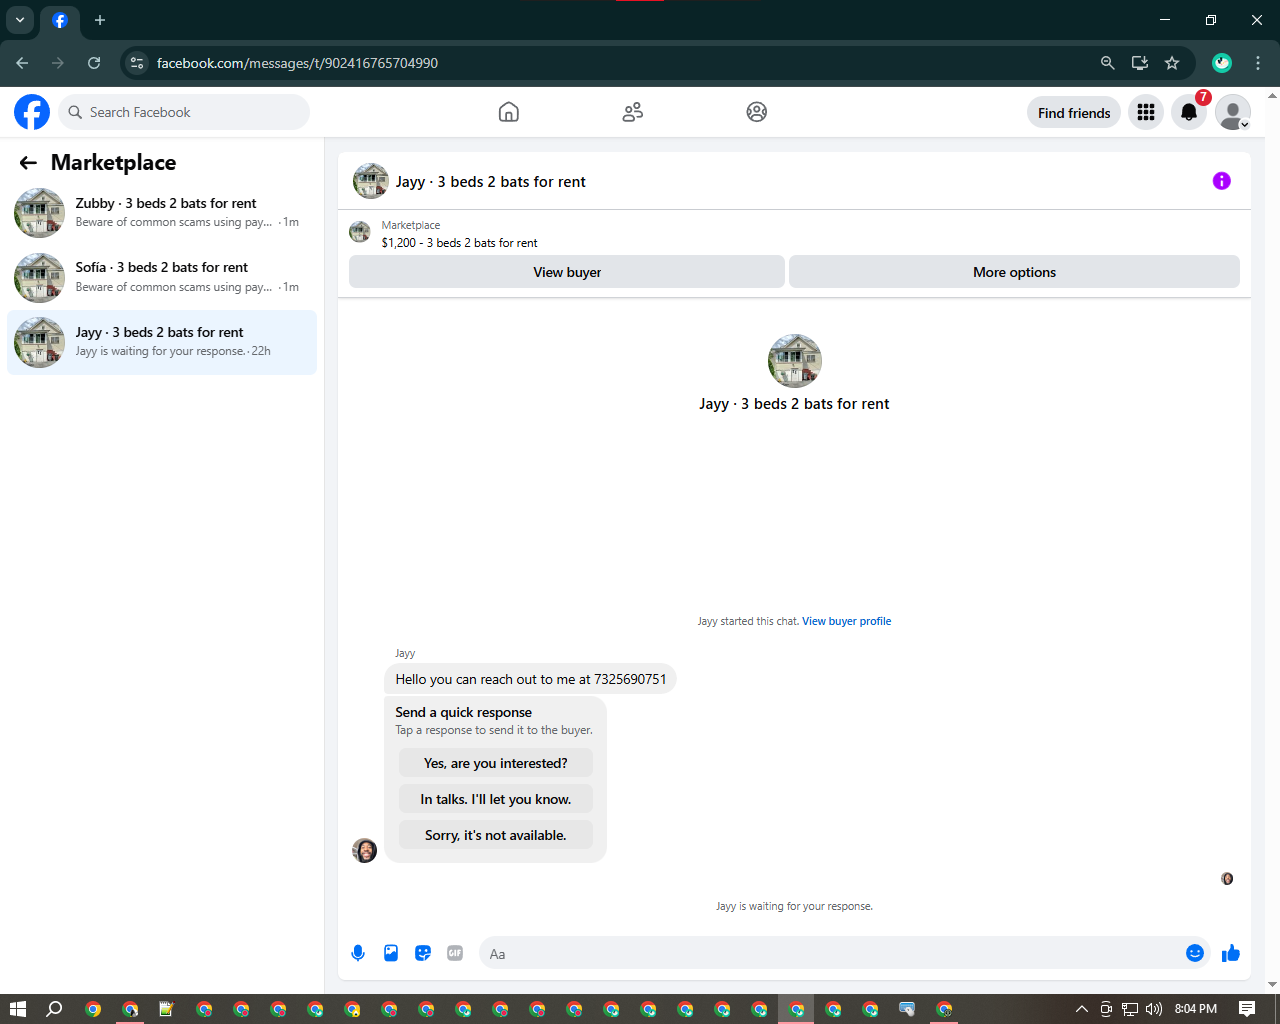This screenshot has height=1024, width=1280.
Task: Click the $1,200 listing title text
Action: coord(459,243)
